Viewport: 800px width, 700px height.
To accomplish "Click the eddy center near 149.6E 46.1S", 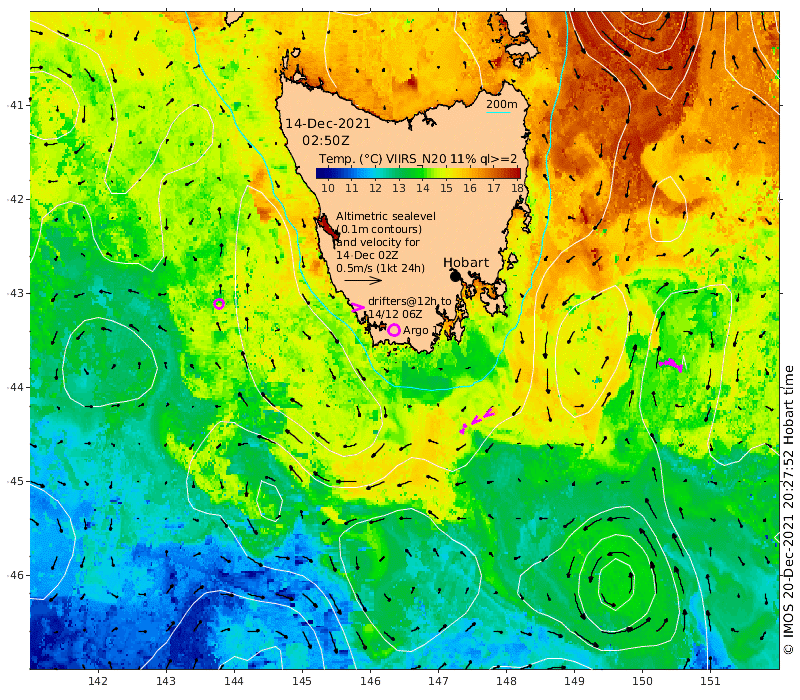I will point(616,584).
